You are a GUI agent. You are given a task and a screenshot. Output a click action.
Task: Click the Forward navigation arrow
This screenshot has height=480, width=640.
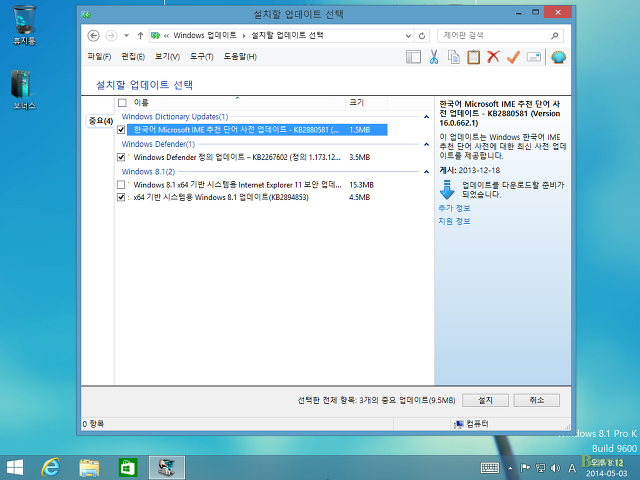click(111, 36)
